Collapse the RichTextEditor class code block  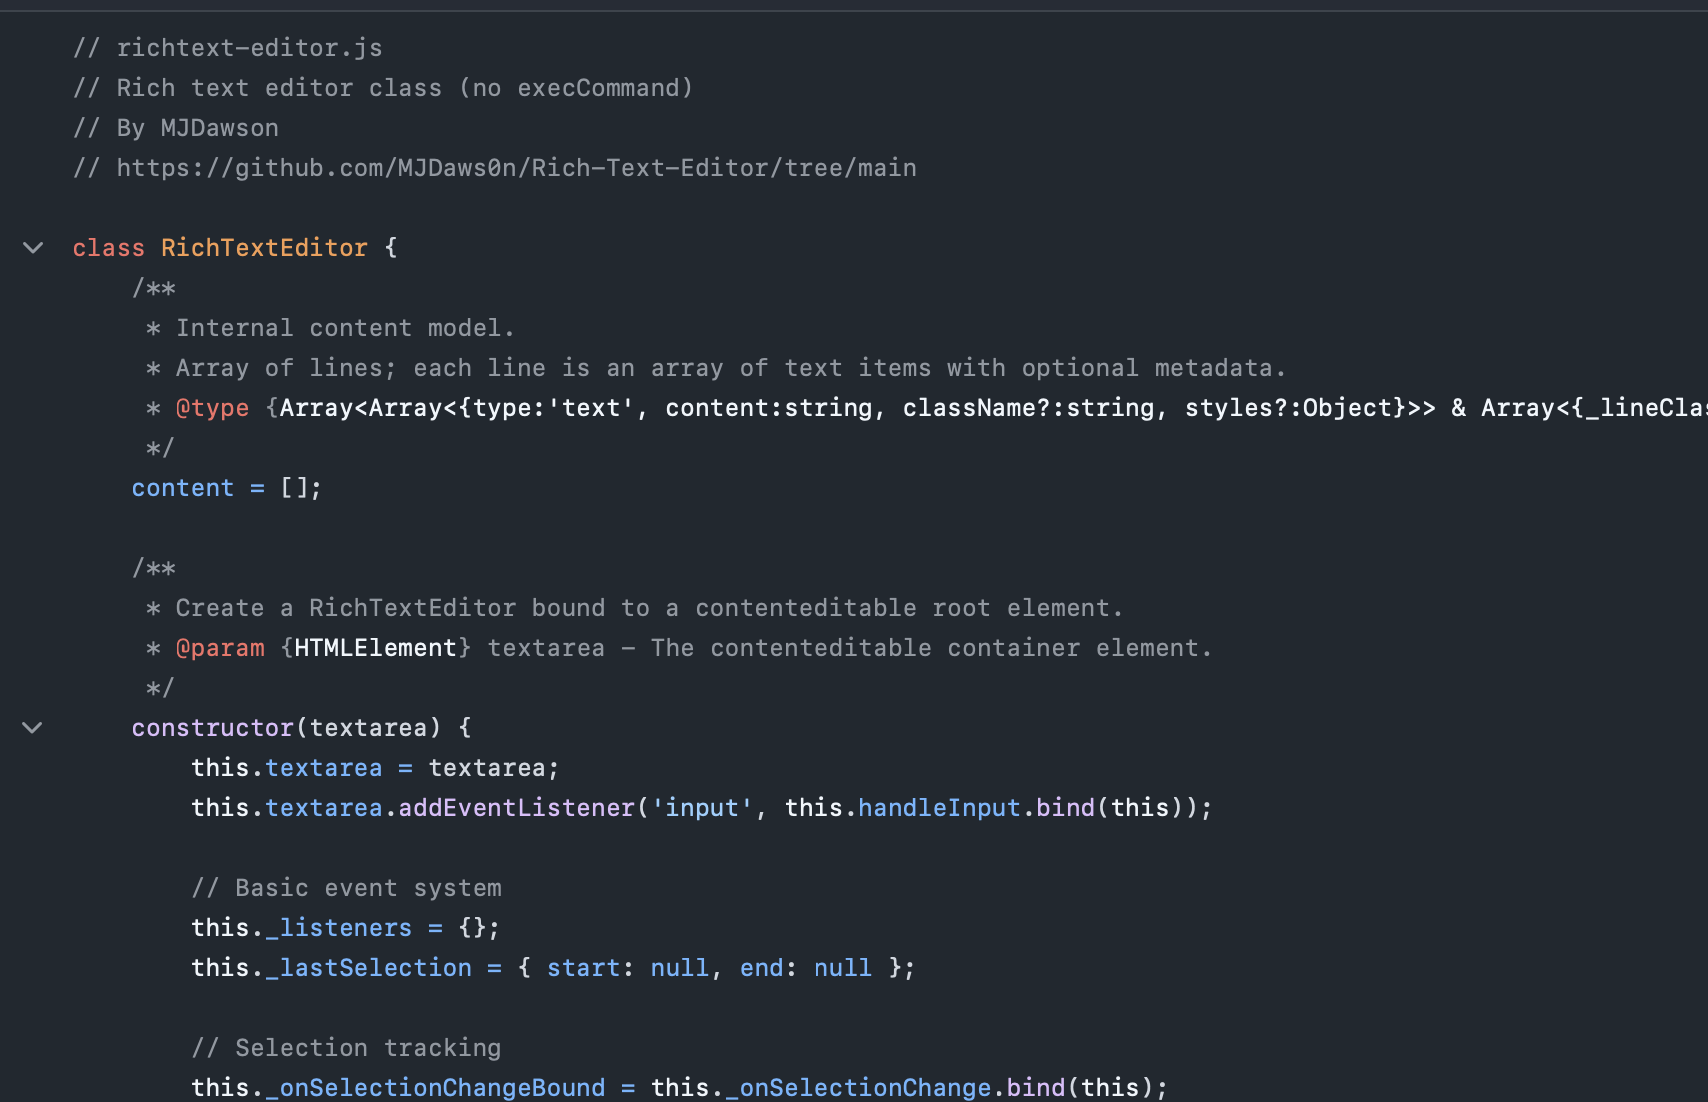32,248
